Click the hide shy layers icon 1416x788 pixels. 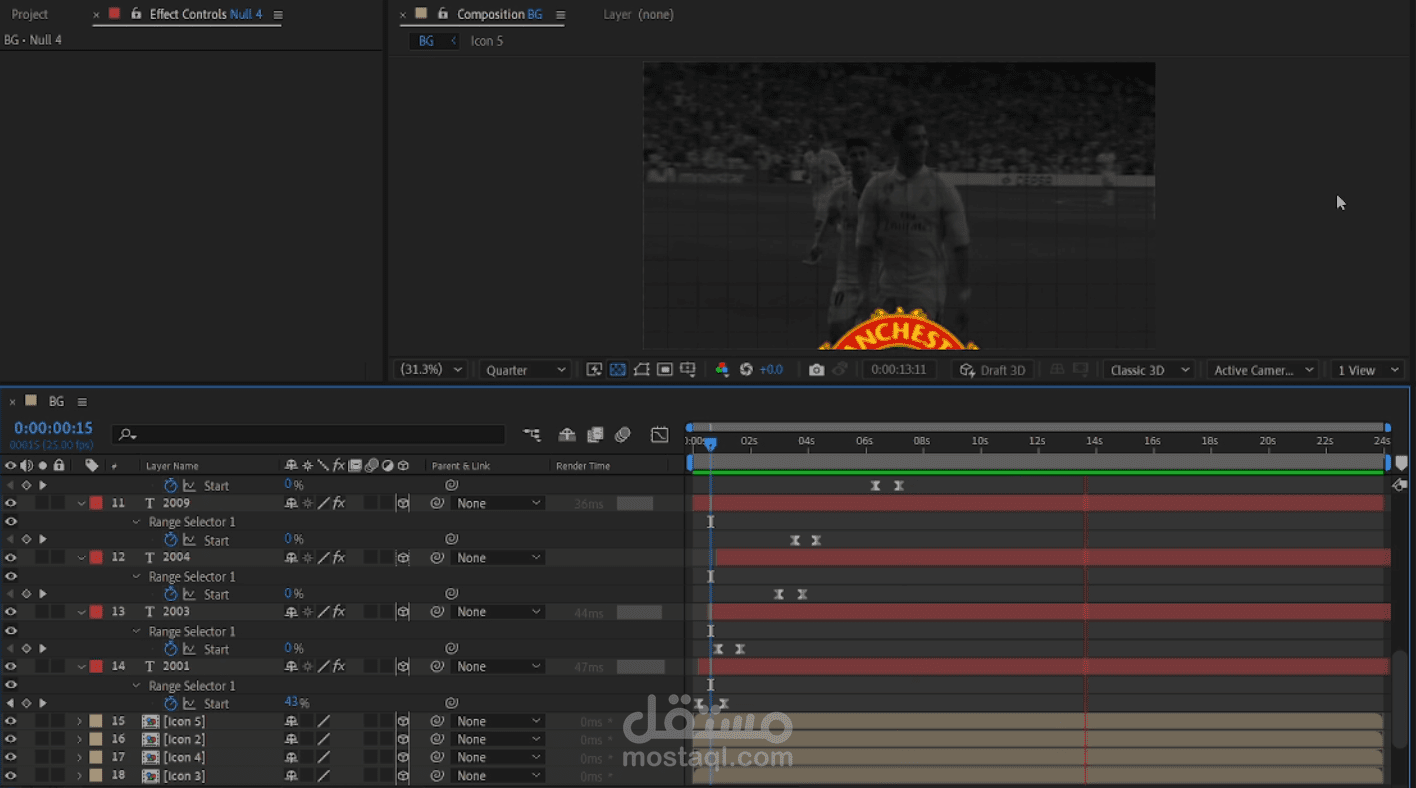click(x=567, y=435)
